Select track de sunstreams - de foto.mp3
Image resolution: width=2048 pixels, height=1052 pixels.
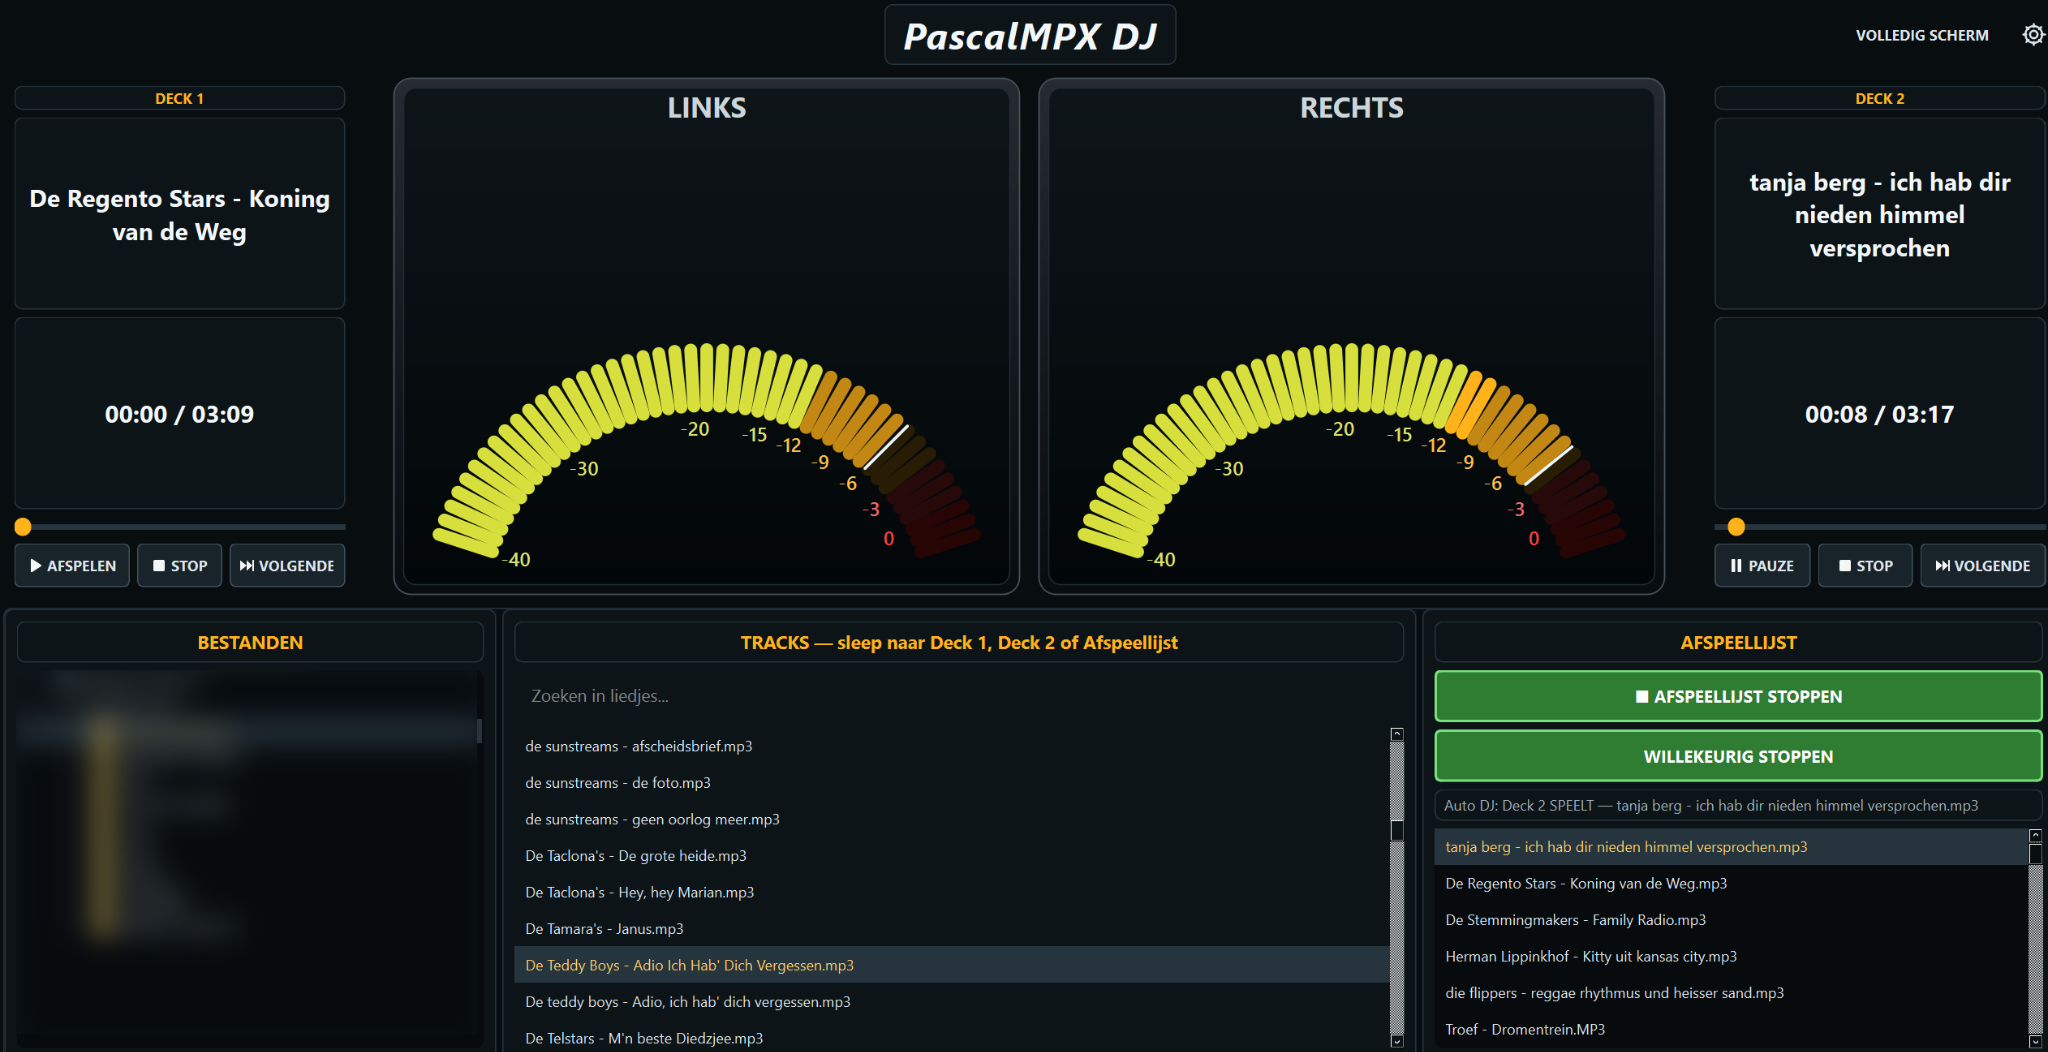(x=951, y=783)
